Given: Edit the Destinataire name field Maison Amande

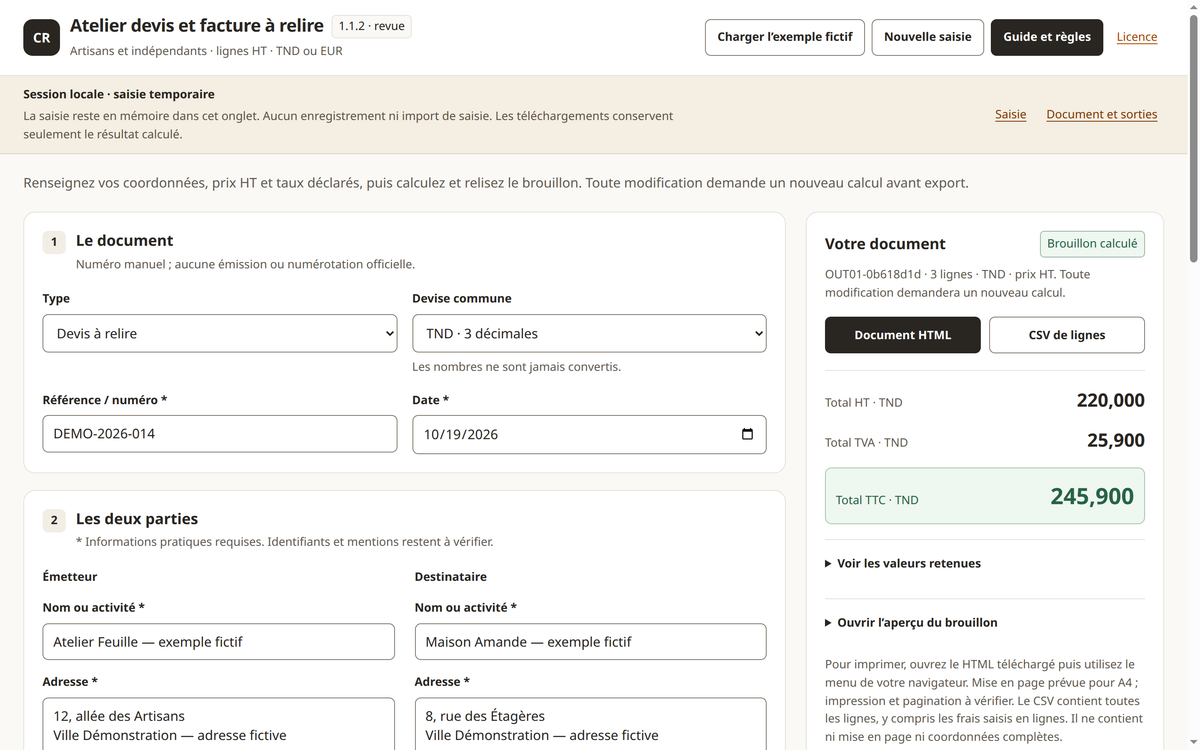Looking at the screenshot, I should click(x=591, y=642).
